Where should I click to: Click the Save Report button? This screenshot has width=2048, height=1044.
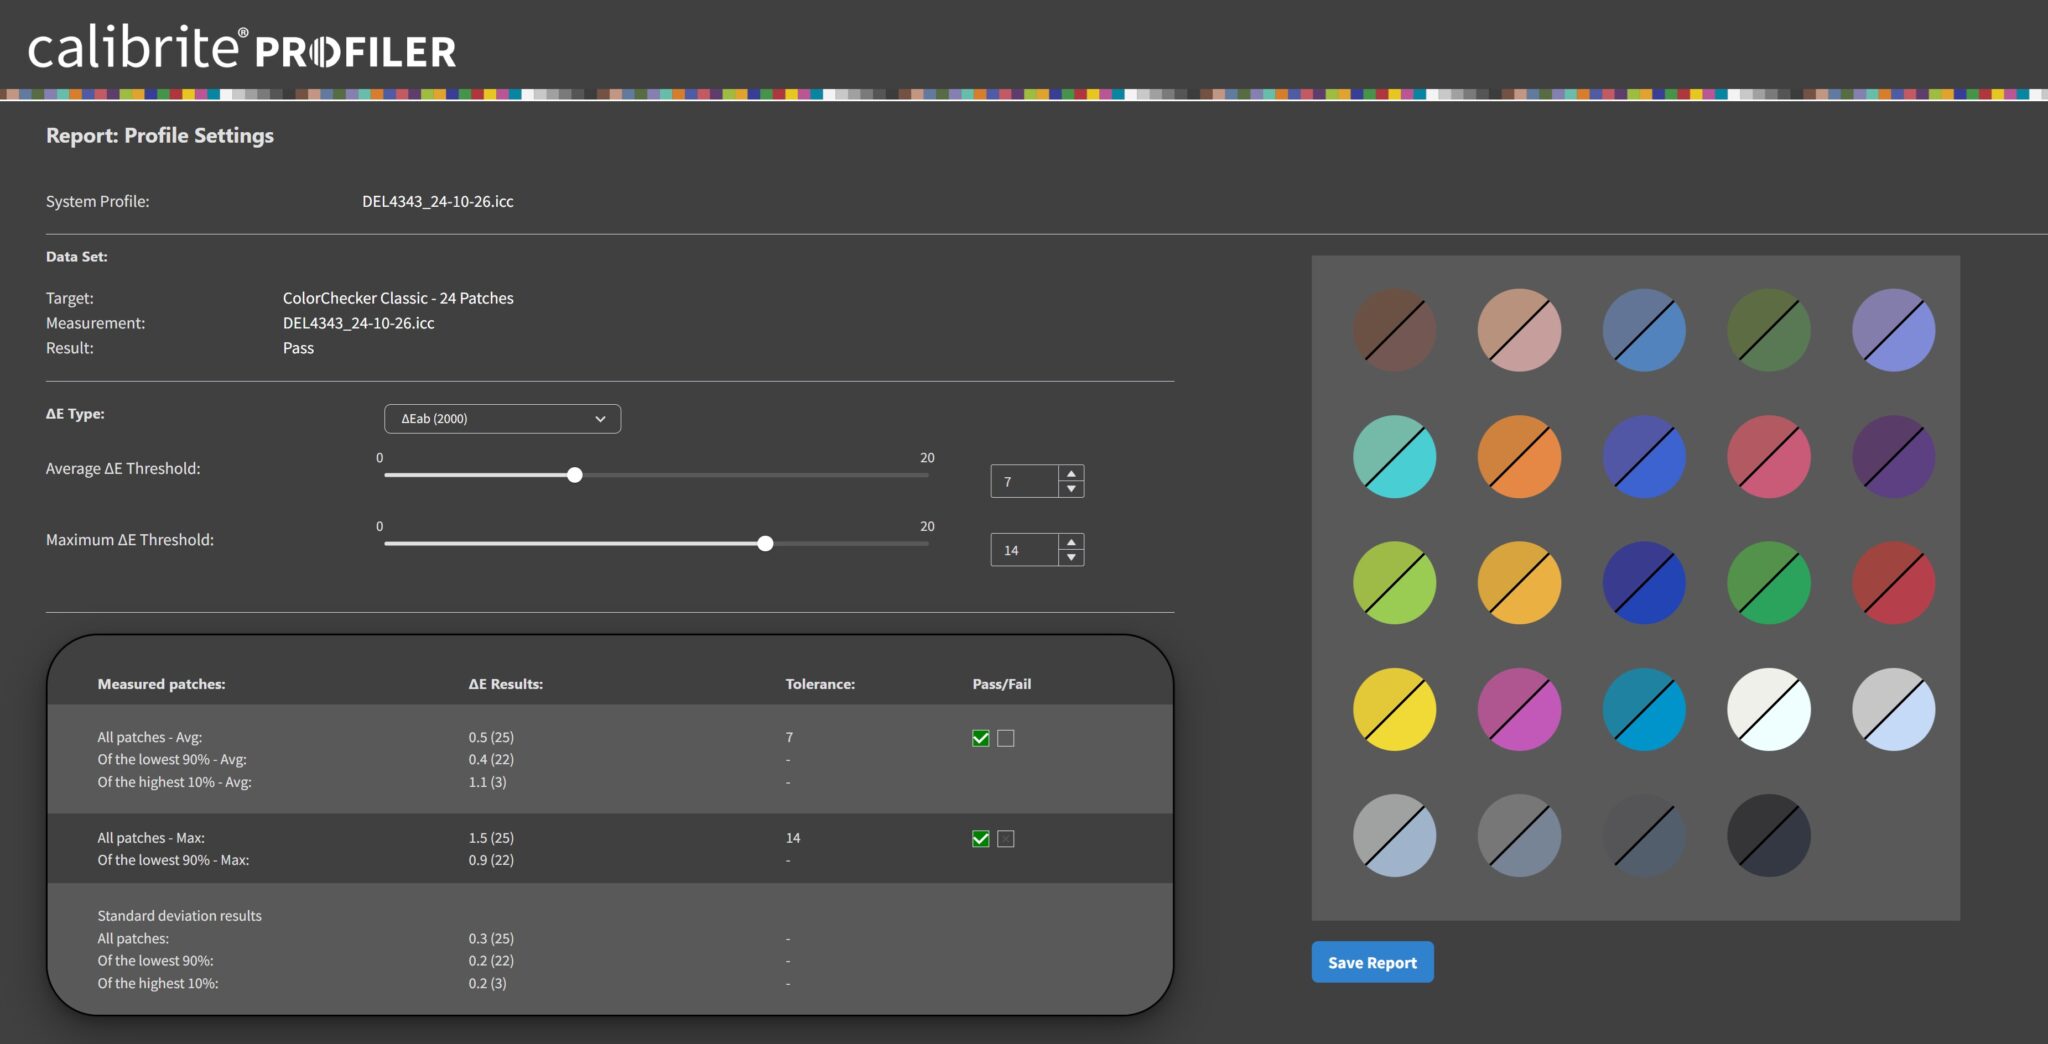(1372, 962)
